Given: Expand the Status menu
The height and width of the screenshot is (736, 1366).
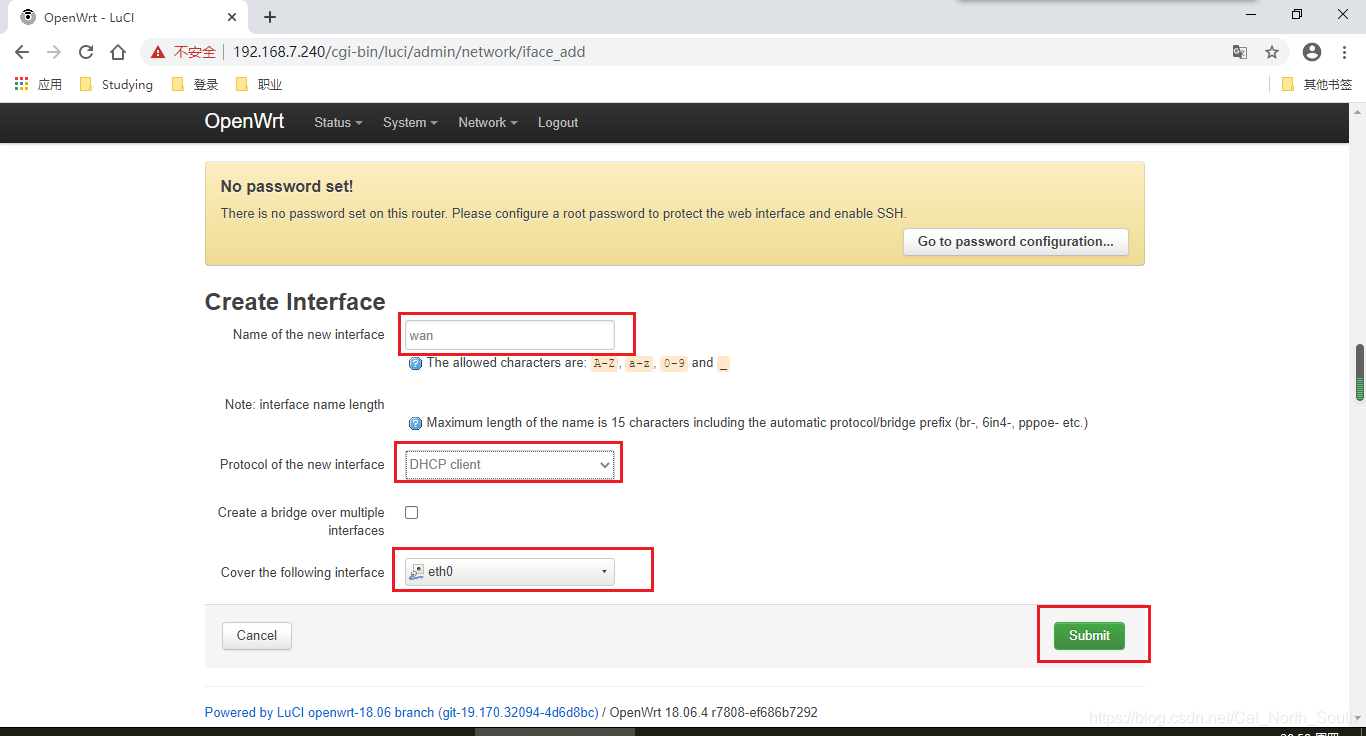Looking at the screenshot, I should point(338,122).
